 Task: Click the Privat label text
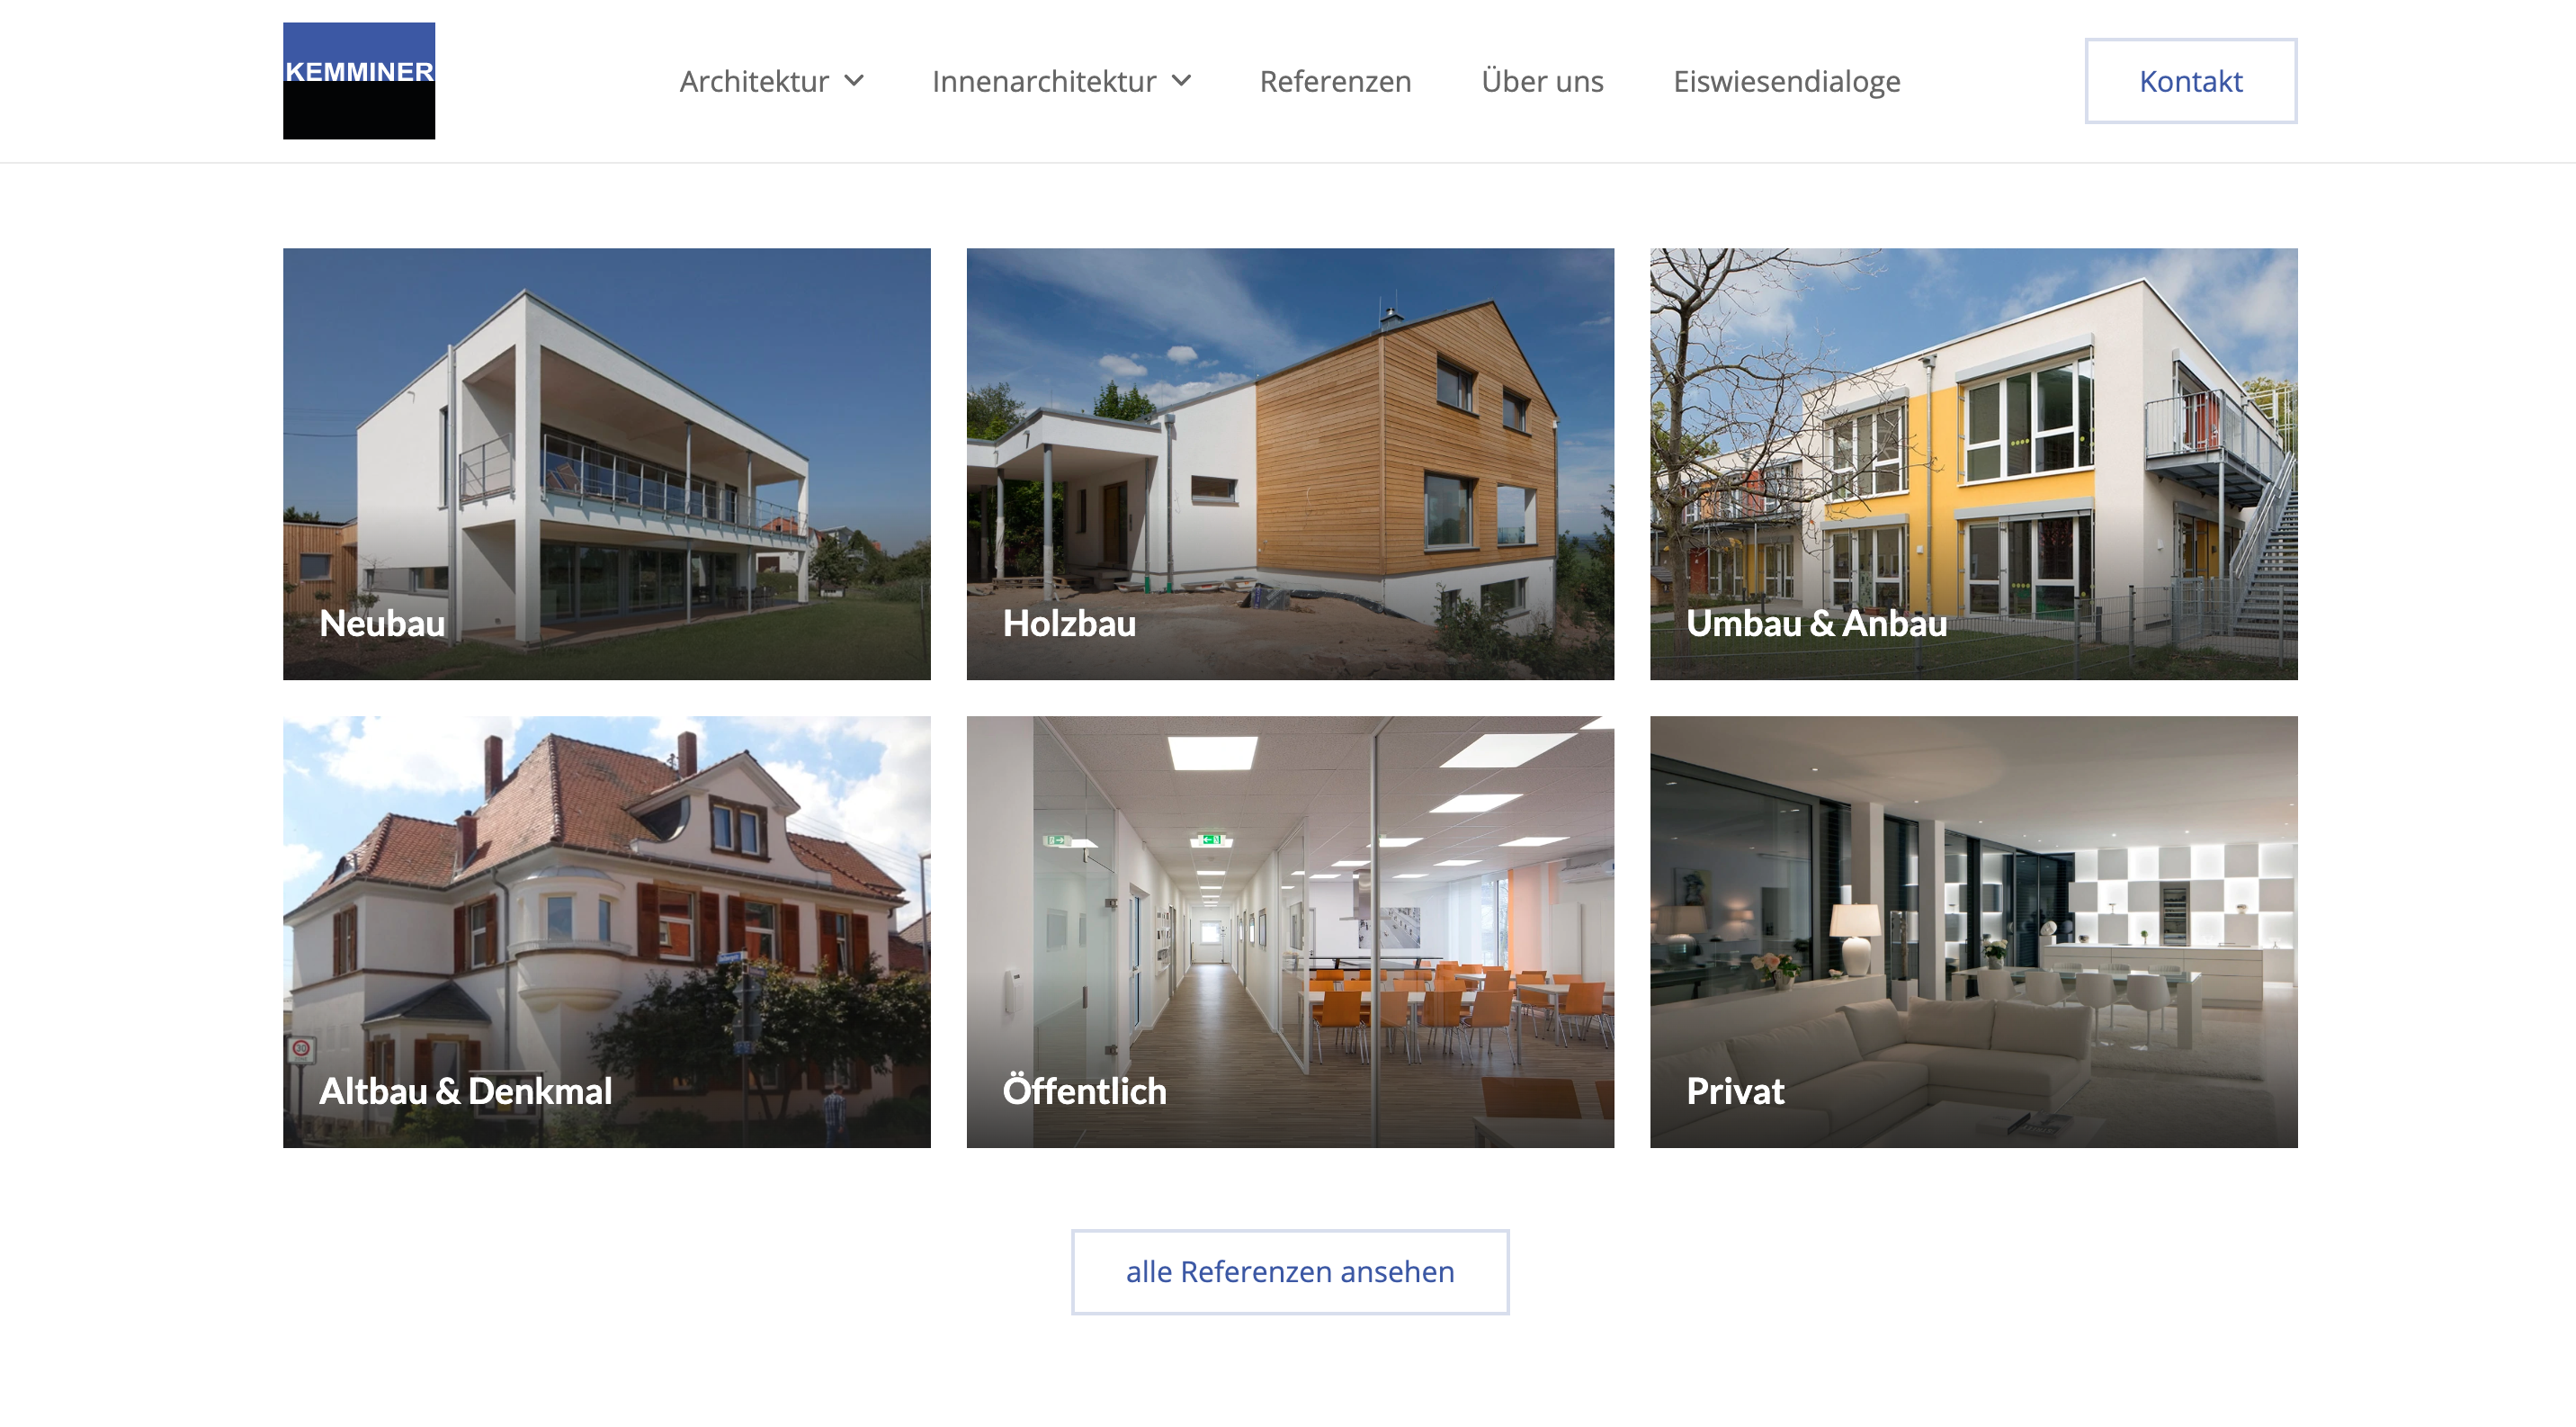click(1735, 1090)
